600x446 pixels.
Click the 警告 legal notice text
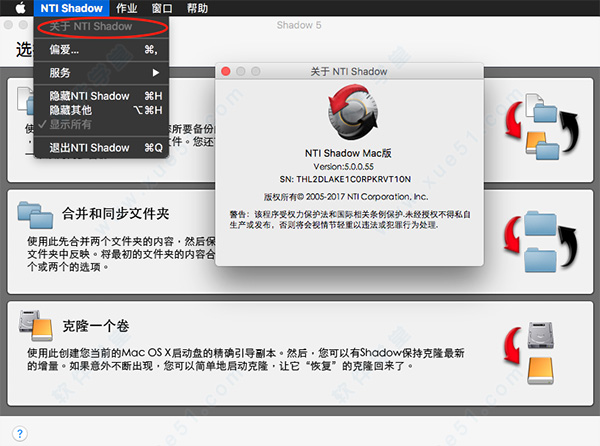pos(350,220)
